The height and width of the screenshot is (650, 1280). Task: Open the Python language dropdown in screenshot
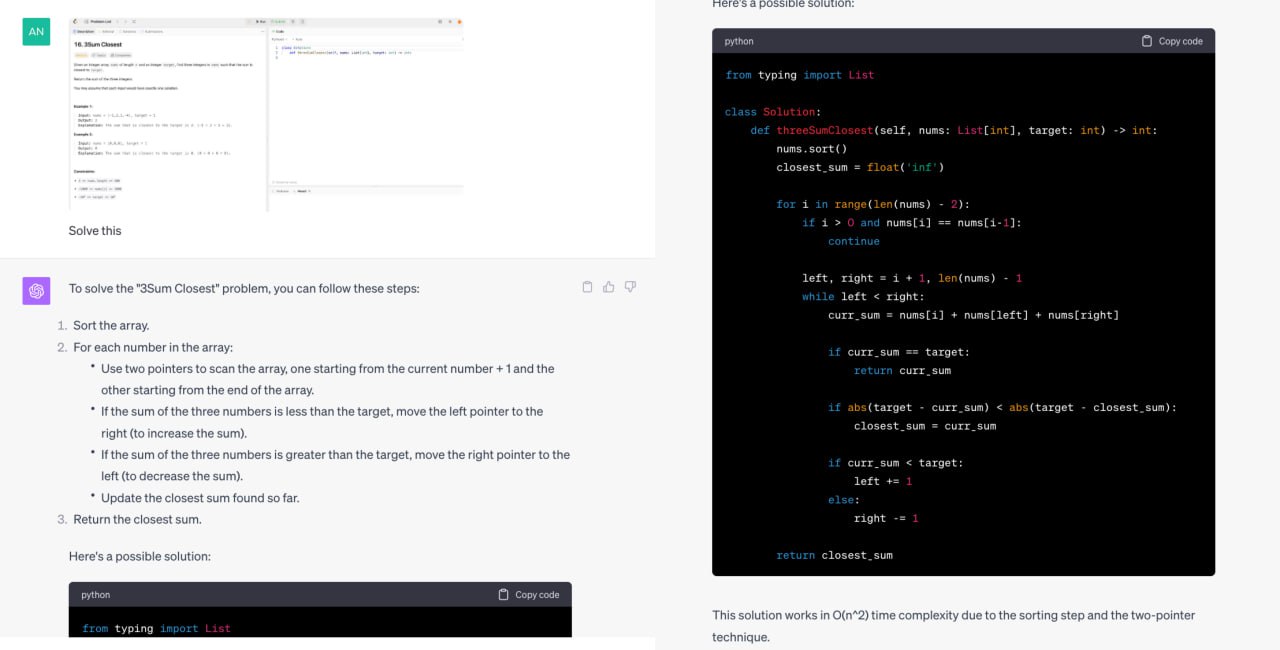click(277, 39)
